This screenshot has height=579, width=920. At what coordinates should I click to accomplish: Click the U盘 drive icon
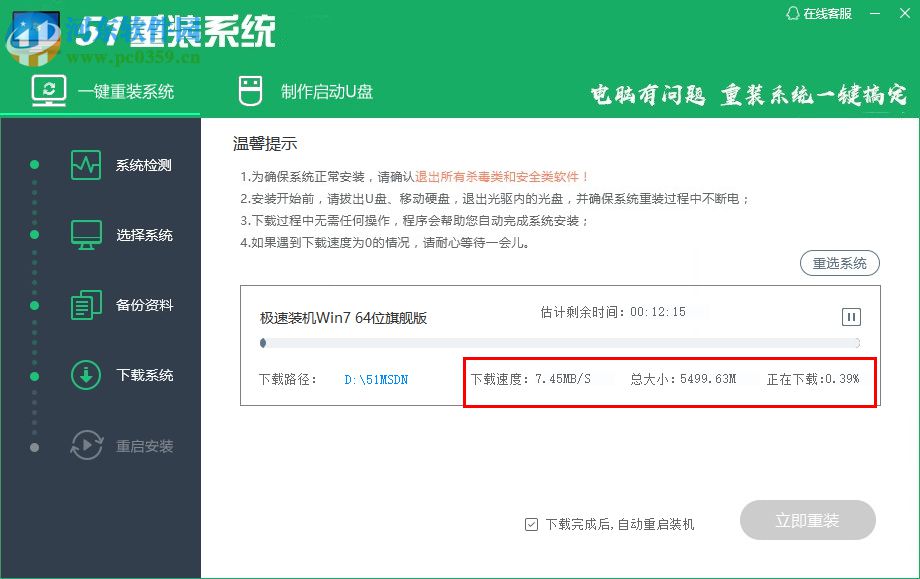coord(249,88)
